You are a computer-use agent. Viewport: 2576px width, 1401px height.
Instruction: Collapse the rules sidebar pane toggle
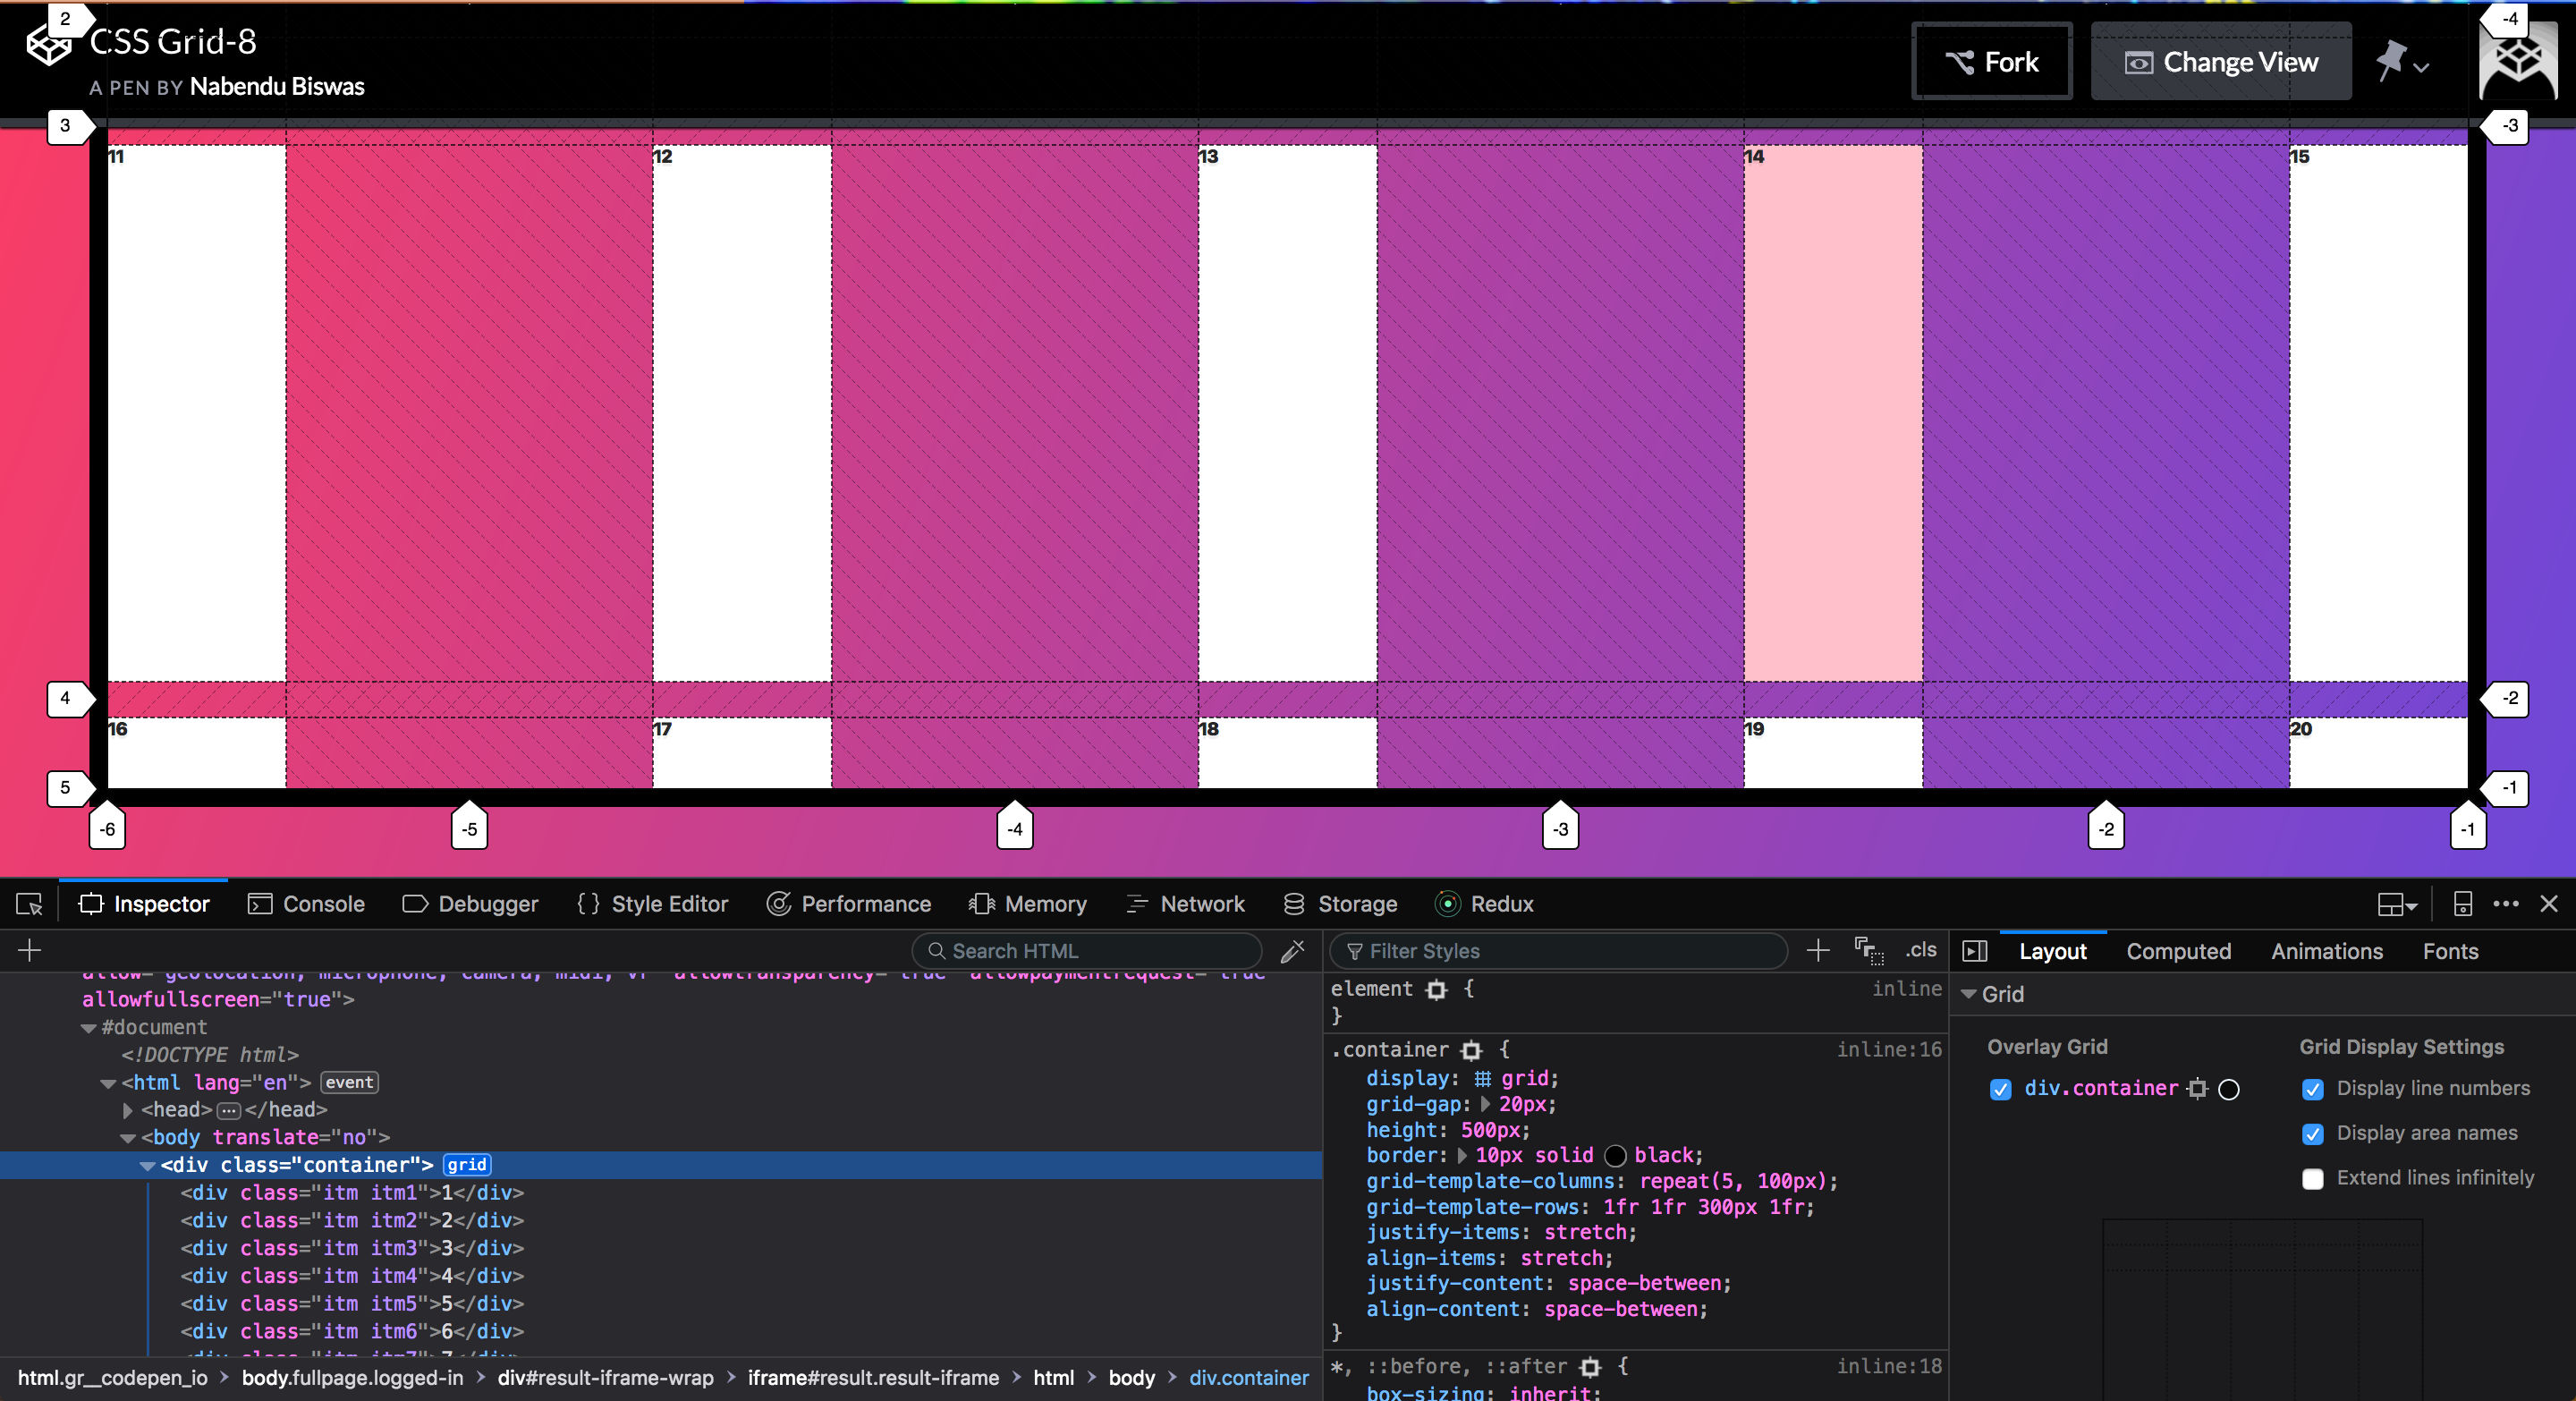tap(1975, 951)
